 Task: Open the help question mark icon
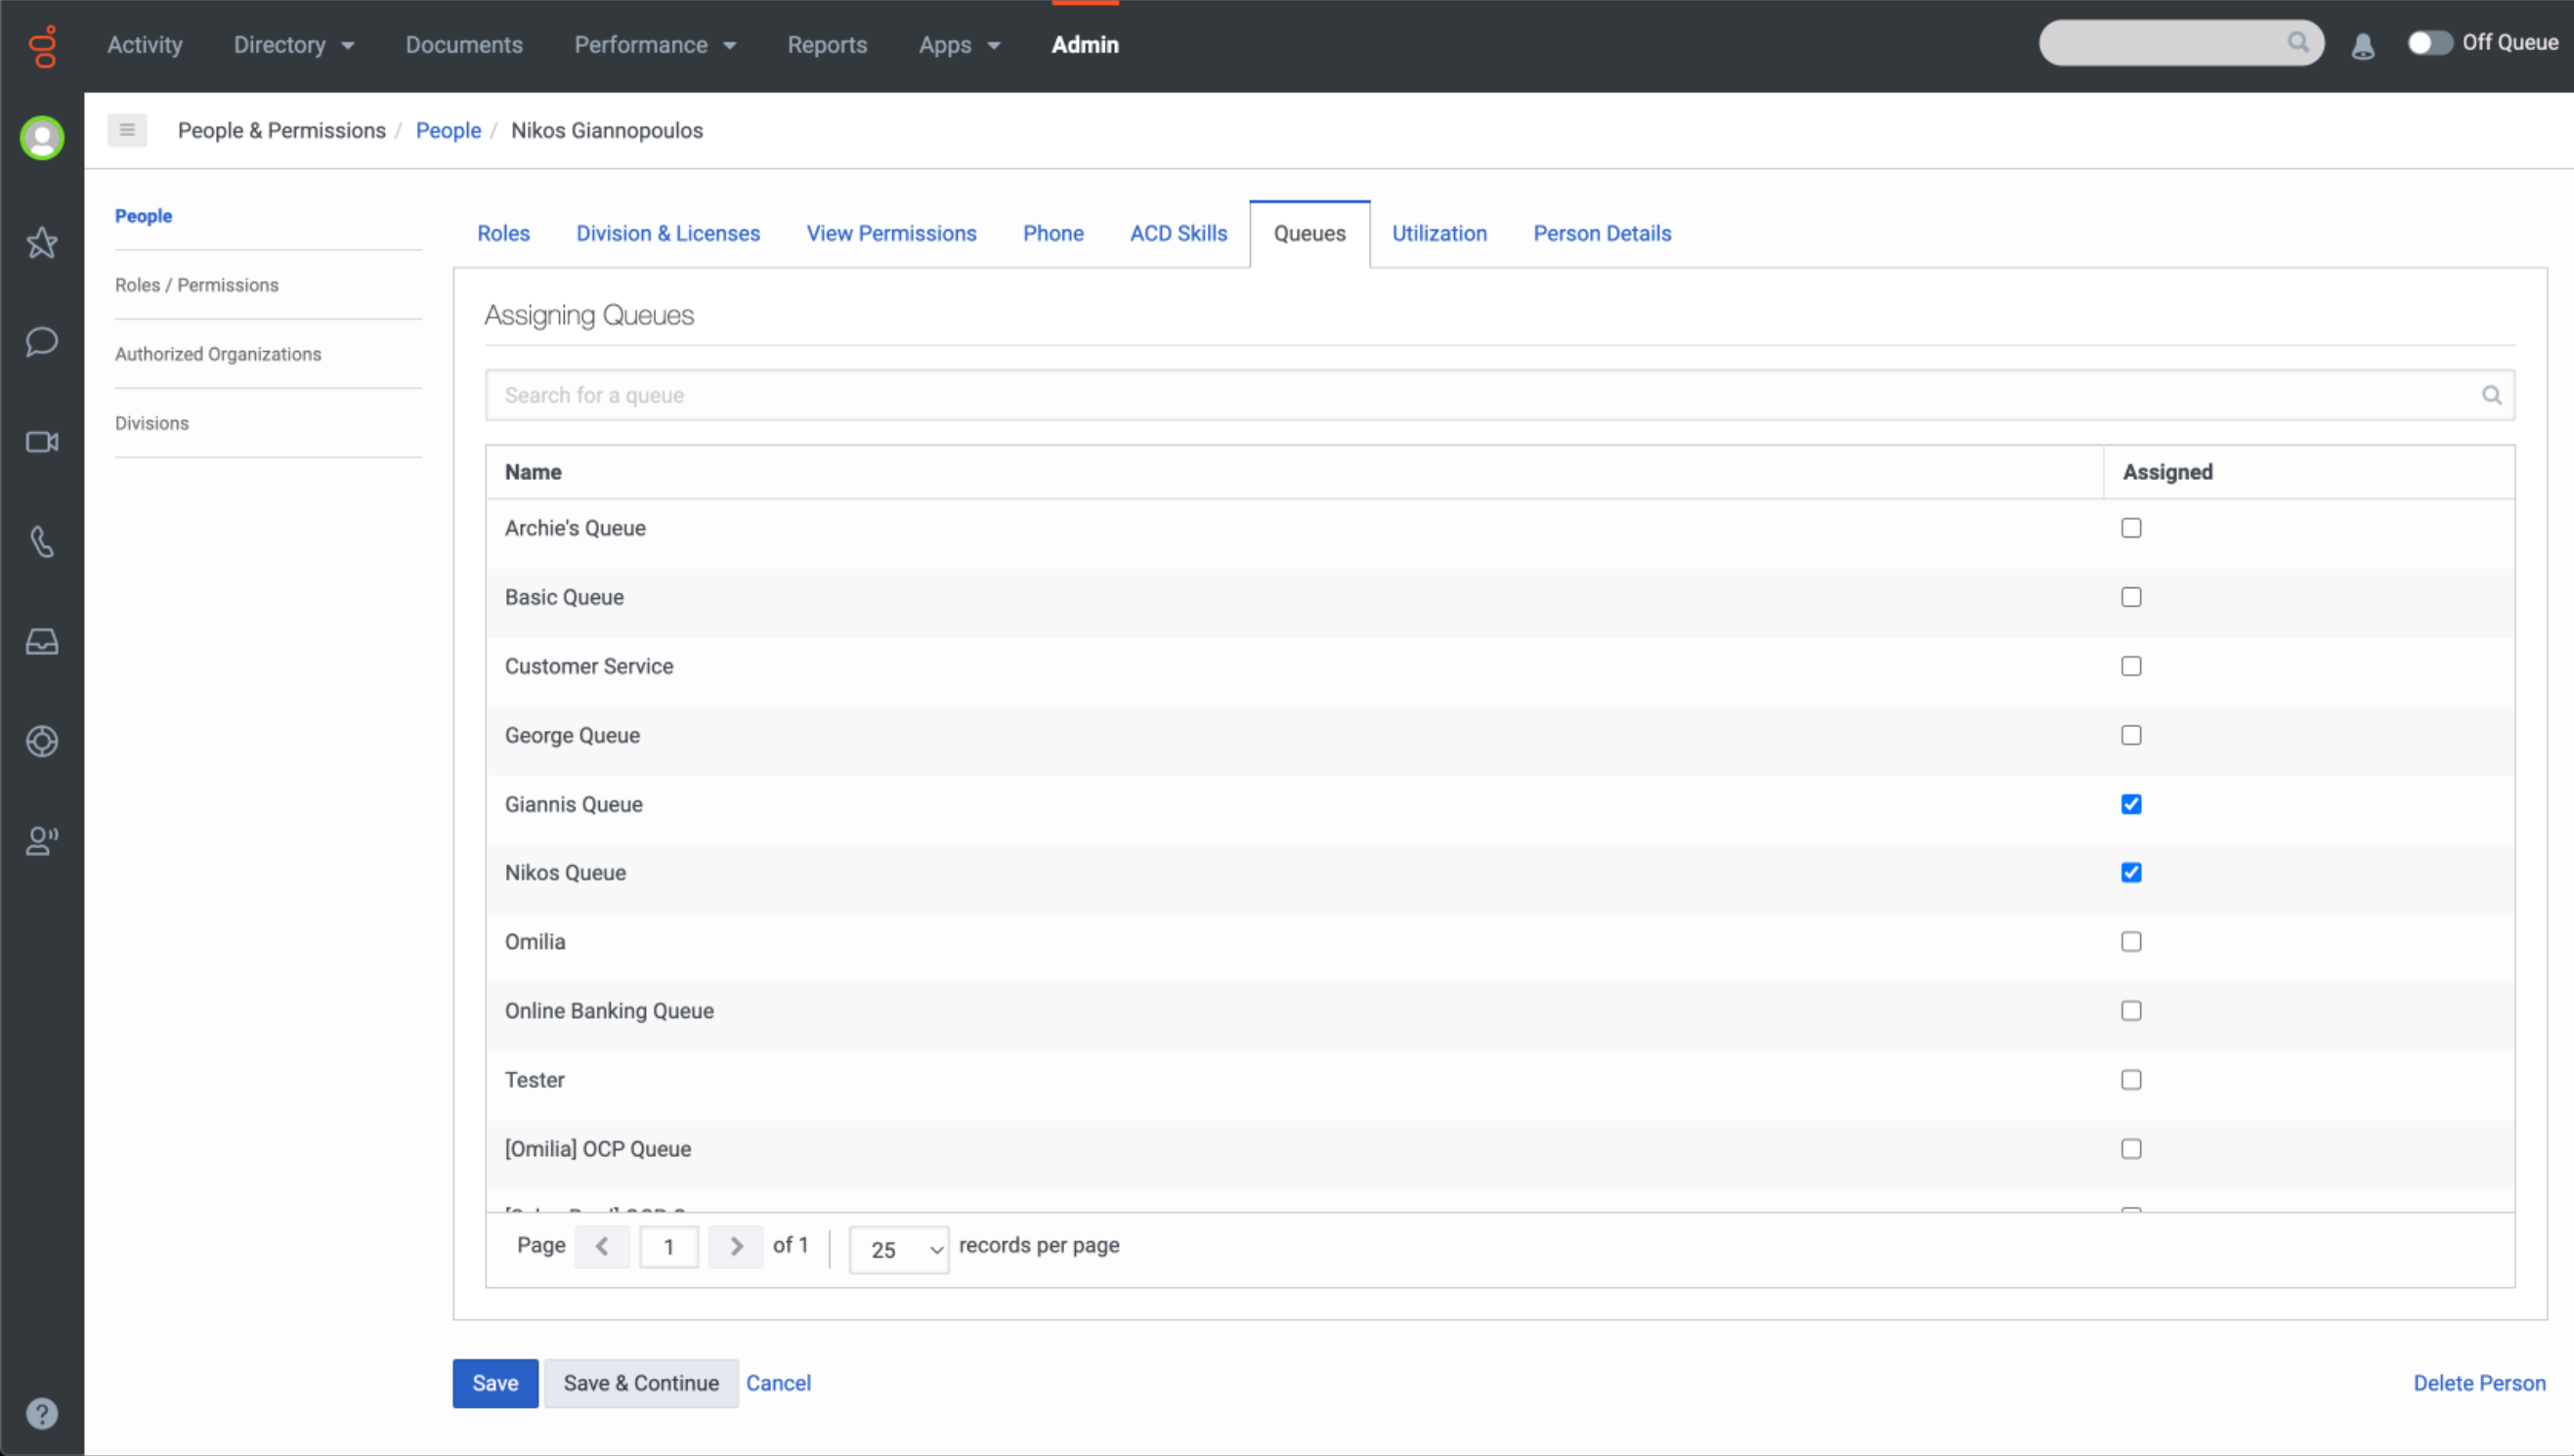point(42,1413)
